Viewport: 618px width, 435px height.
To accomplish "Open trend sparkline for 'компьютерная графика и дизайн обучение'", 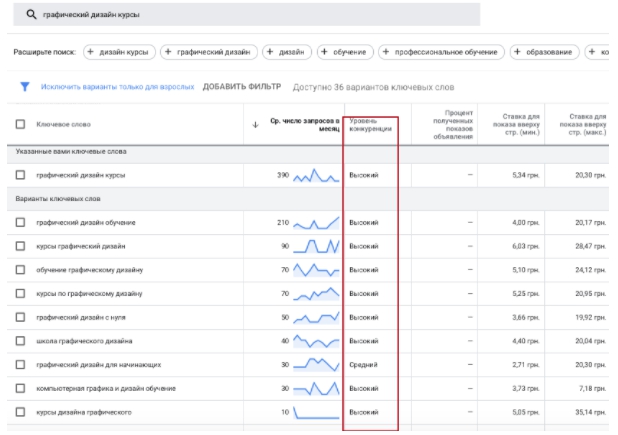I will pos(316,389).
